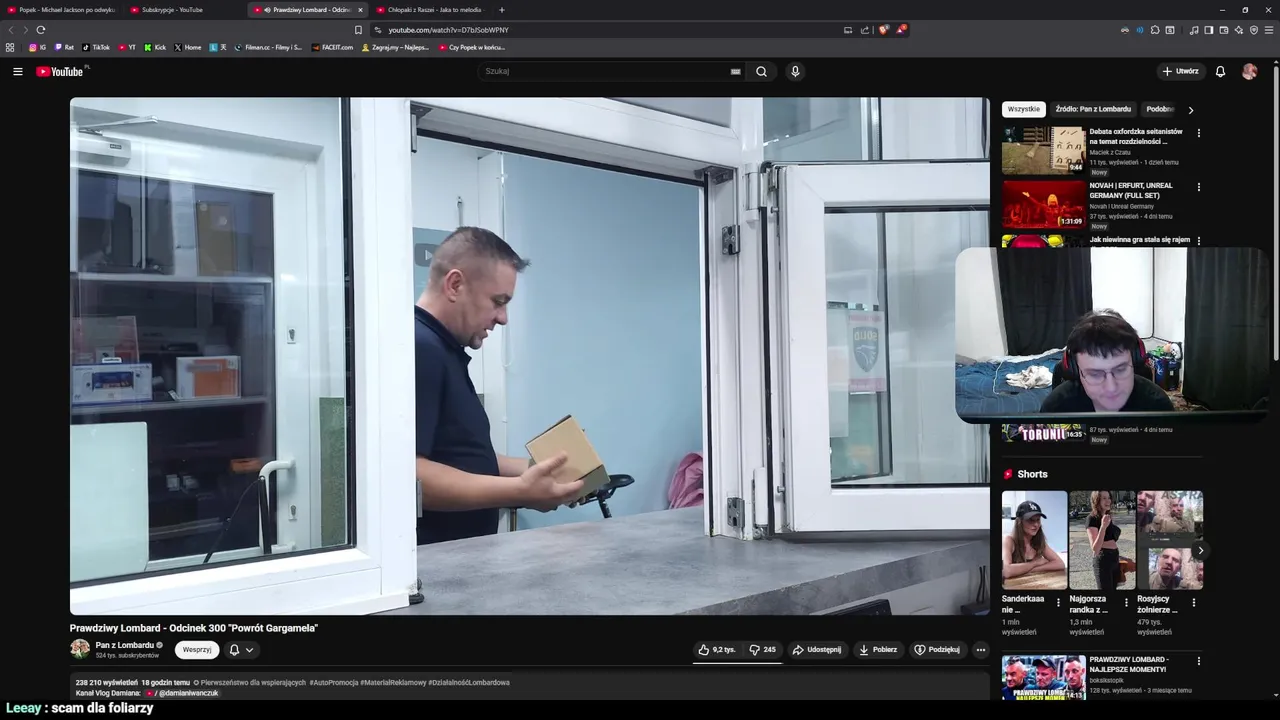The image size is (1280, 720).
Task: Open Pan z Lombardu channel avatar
Action: click(x=80, y=649)
